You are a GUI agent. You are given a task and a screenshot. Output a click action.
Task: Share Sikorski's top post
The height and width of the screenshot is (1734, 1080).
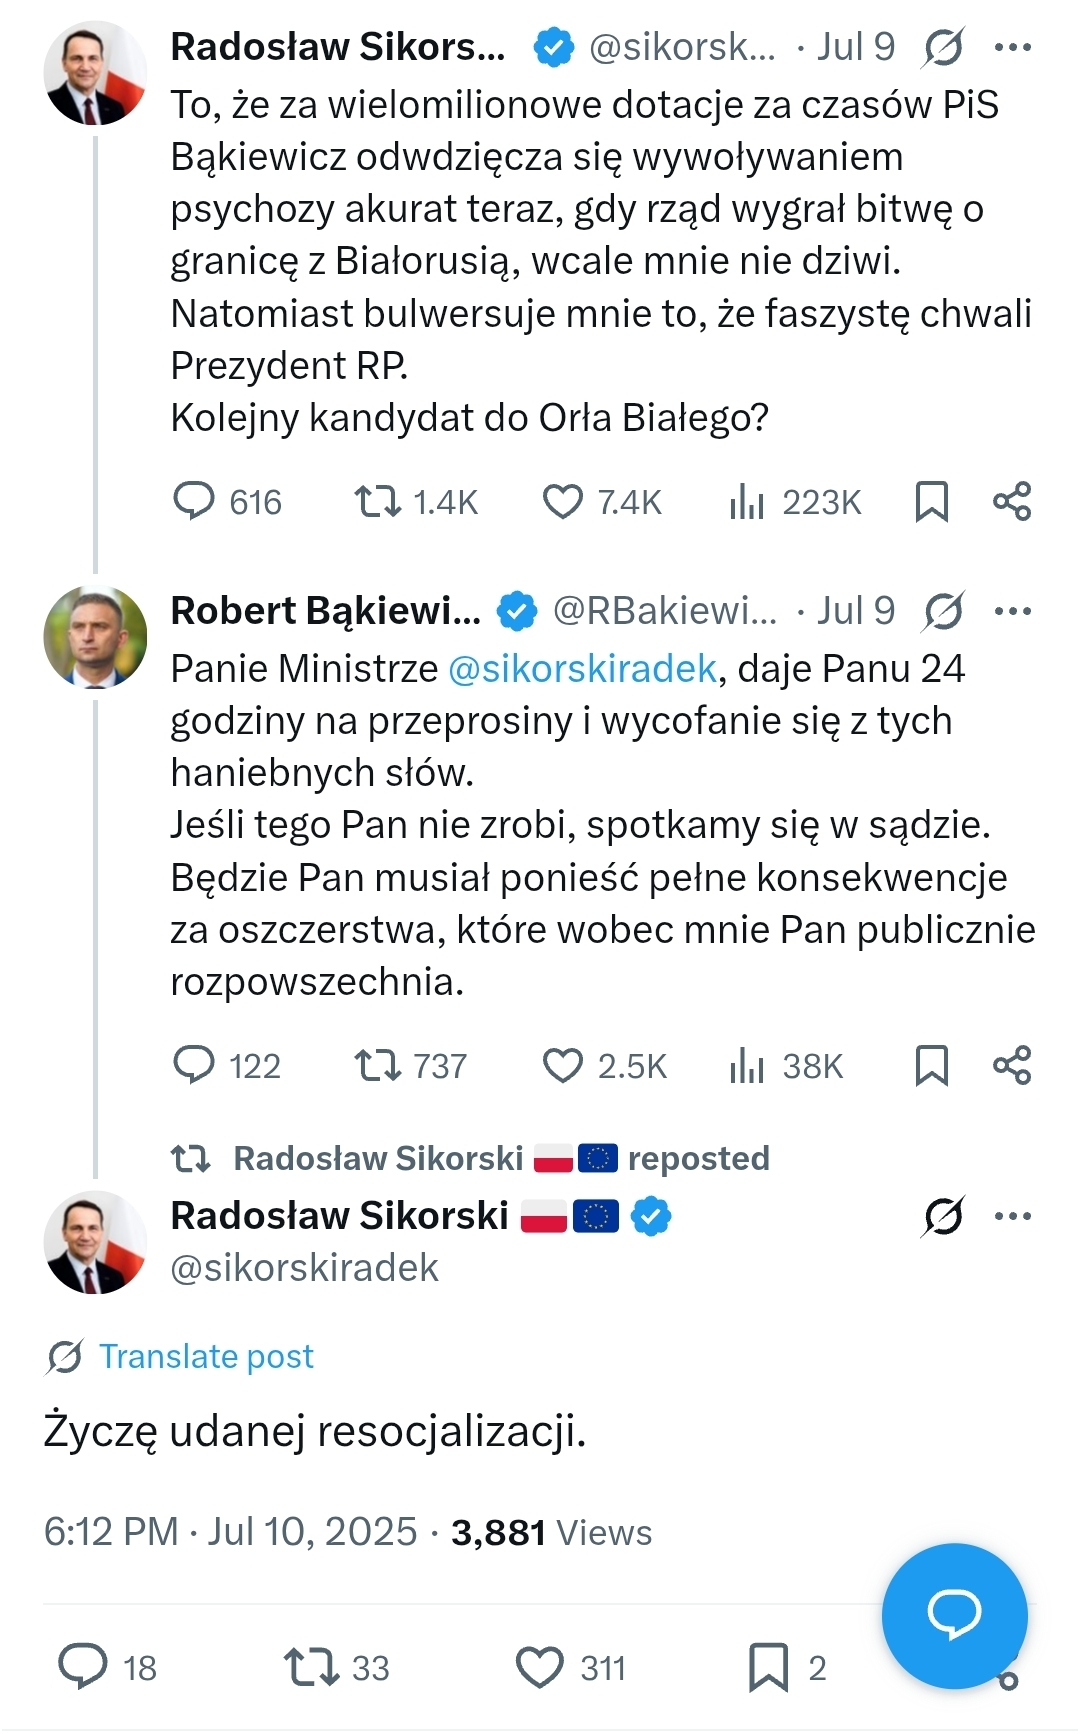click(1011, 501)
